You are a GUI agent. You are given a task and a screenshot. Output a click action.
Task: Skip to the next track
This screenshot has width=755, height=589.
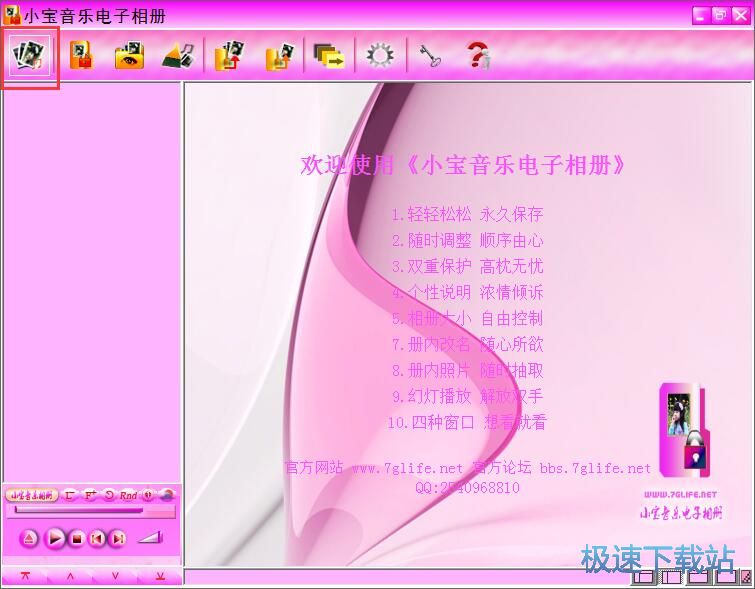tap(118, 538)
